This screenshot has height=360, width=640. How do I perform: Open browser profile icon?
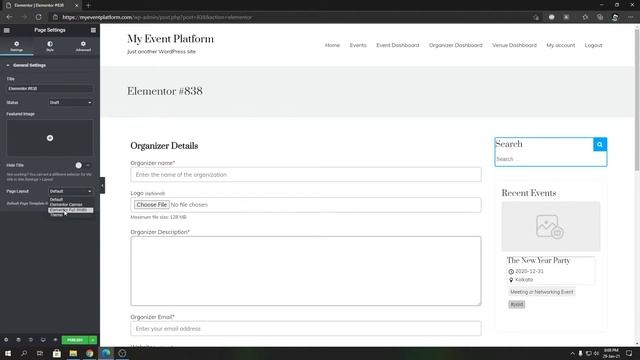point(615,17)
